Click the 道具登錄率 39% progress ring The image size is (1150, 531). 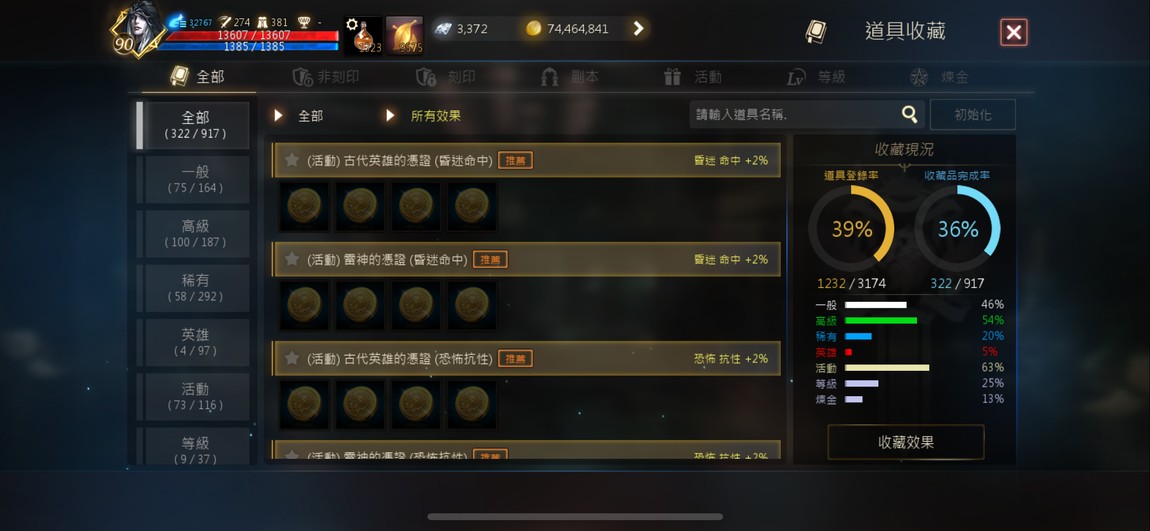point(851,229)
